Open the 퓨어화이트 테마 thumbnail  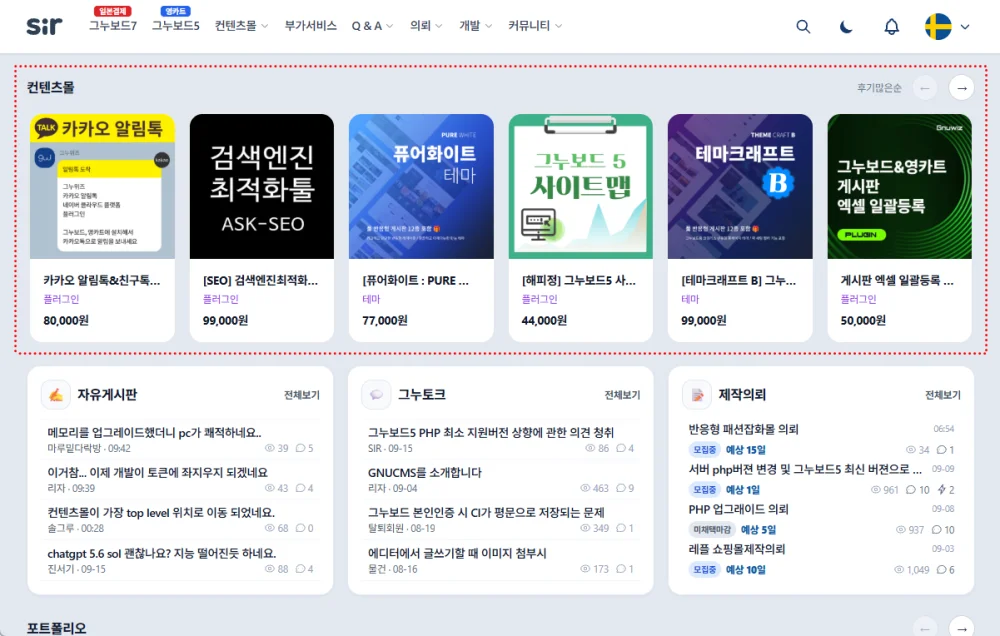pyautogui.click(x=421, y=186)
